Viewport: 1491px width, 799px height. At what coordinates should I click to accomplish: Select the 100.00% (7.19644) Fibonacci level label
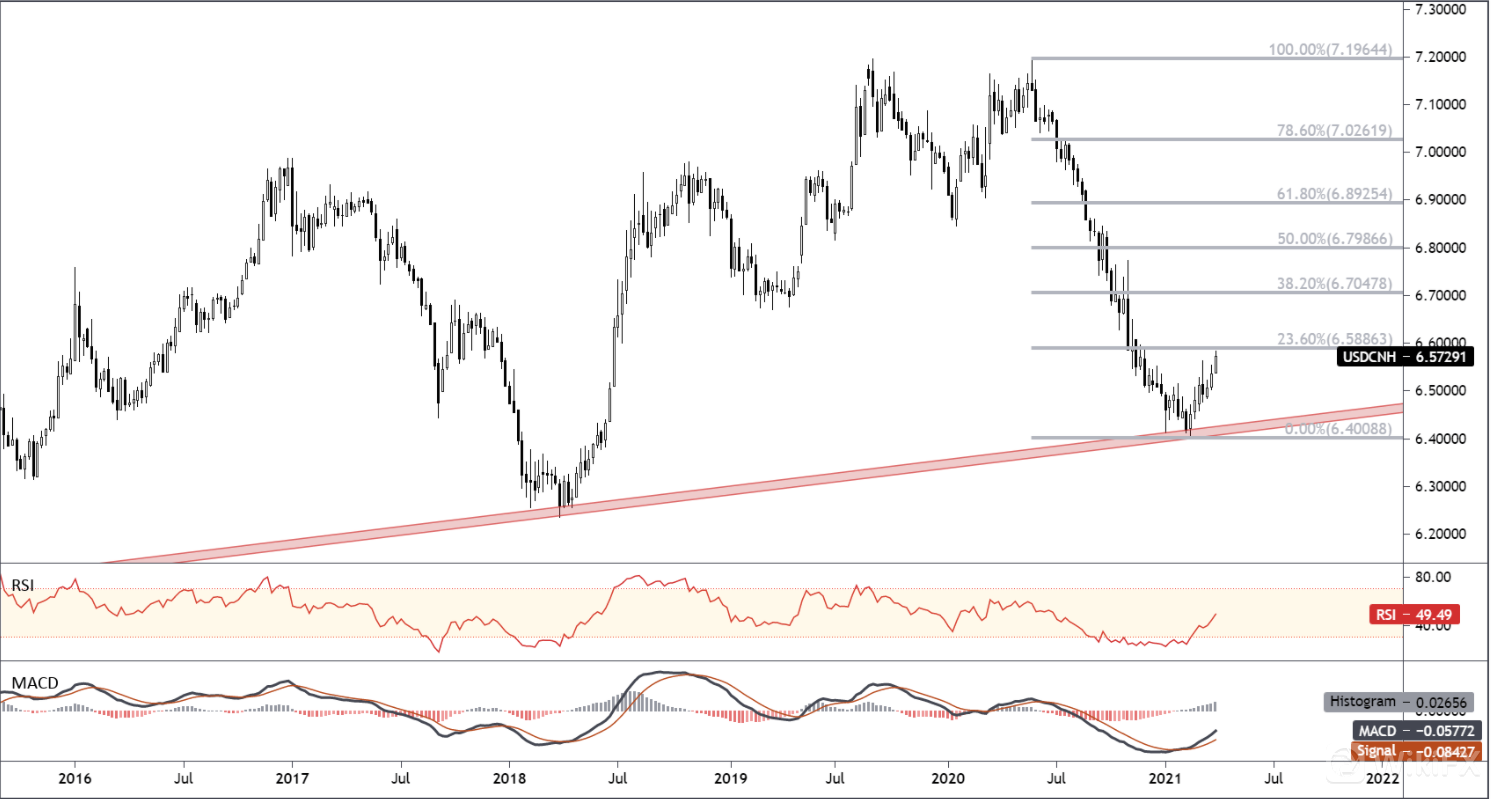point(1342,47)
